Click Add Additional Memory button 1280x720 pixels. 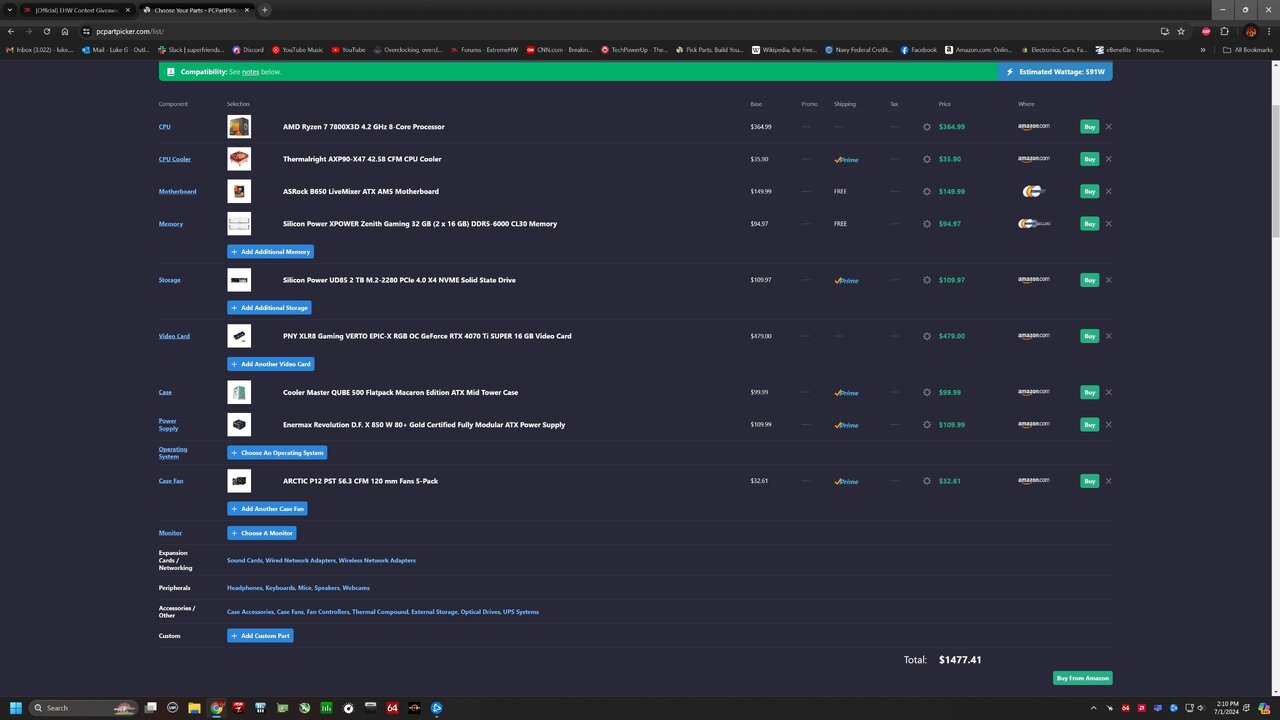point(271,252)
